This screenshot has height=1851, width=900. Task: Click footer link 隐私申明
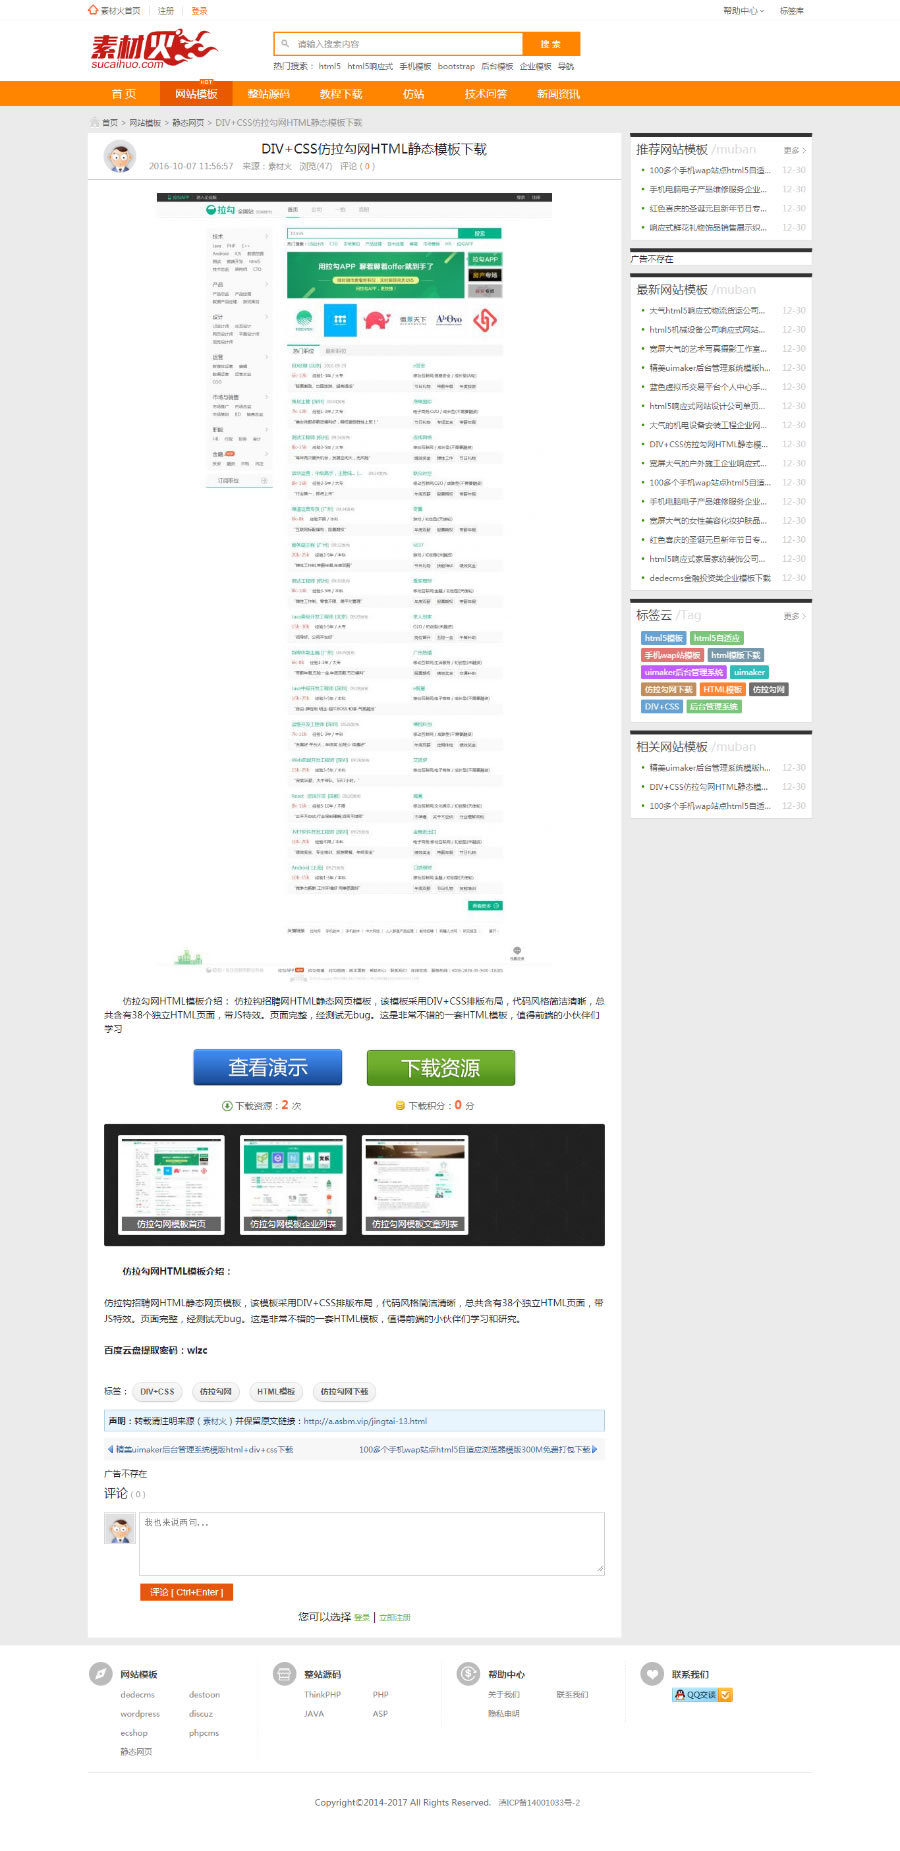(x=503, y=1714)
